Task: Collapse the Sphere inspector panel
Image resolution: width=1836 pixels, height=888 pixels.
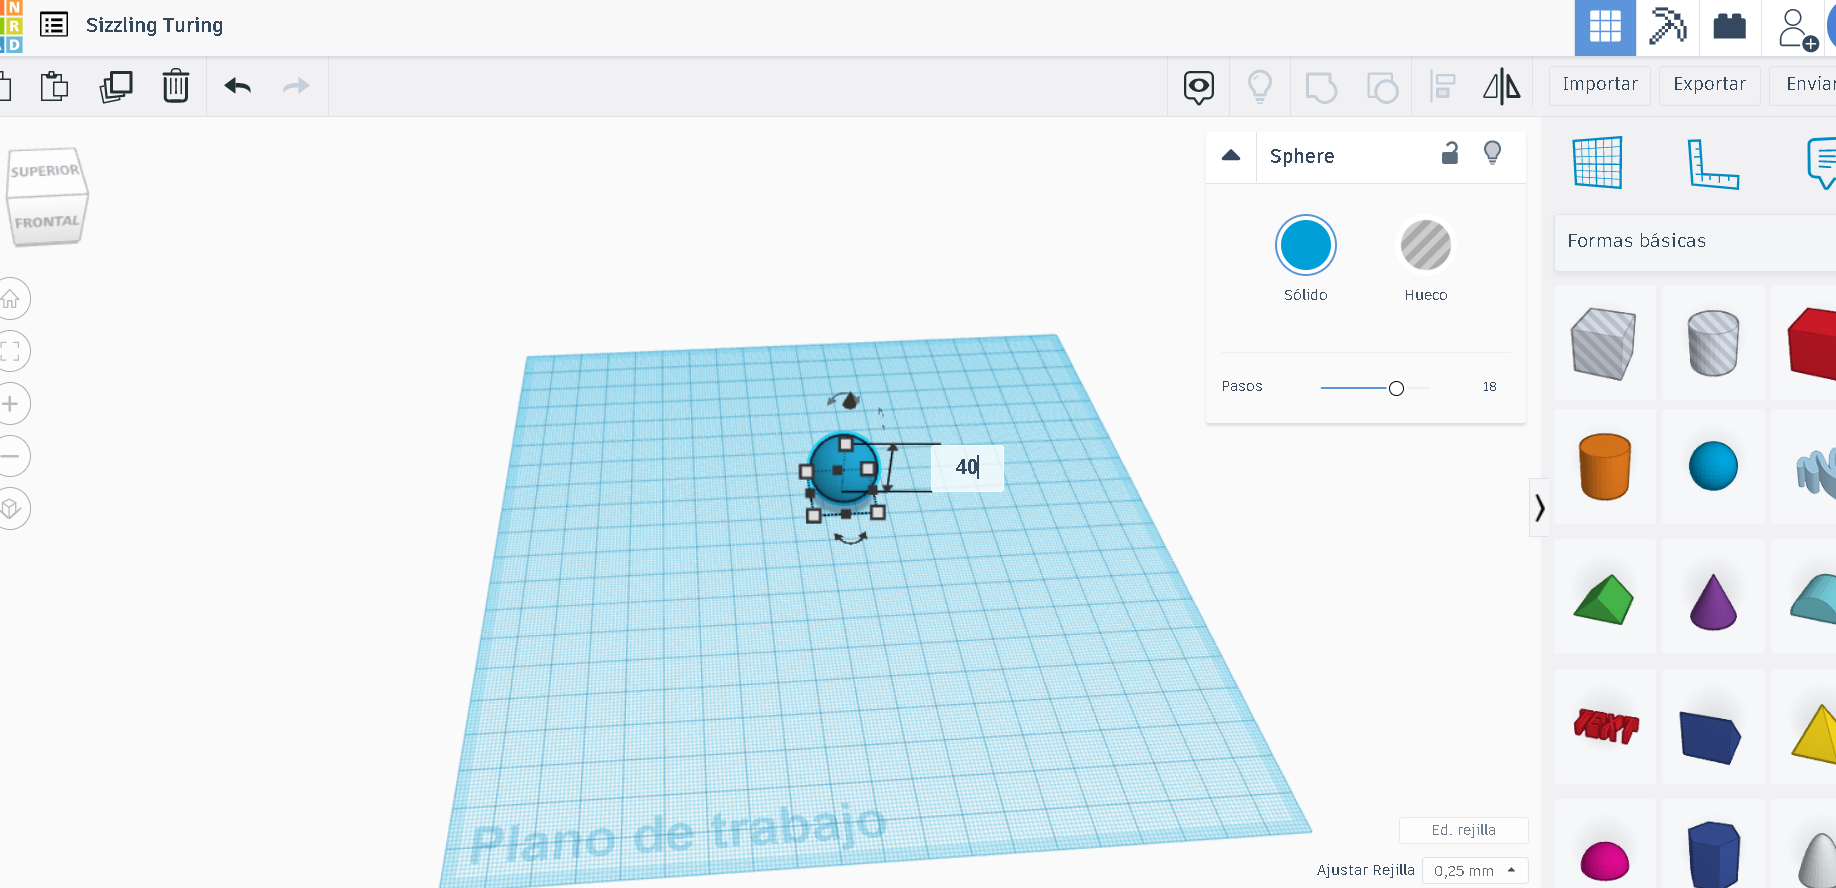Action: [x=1231, y=156]
